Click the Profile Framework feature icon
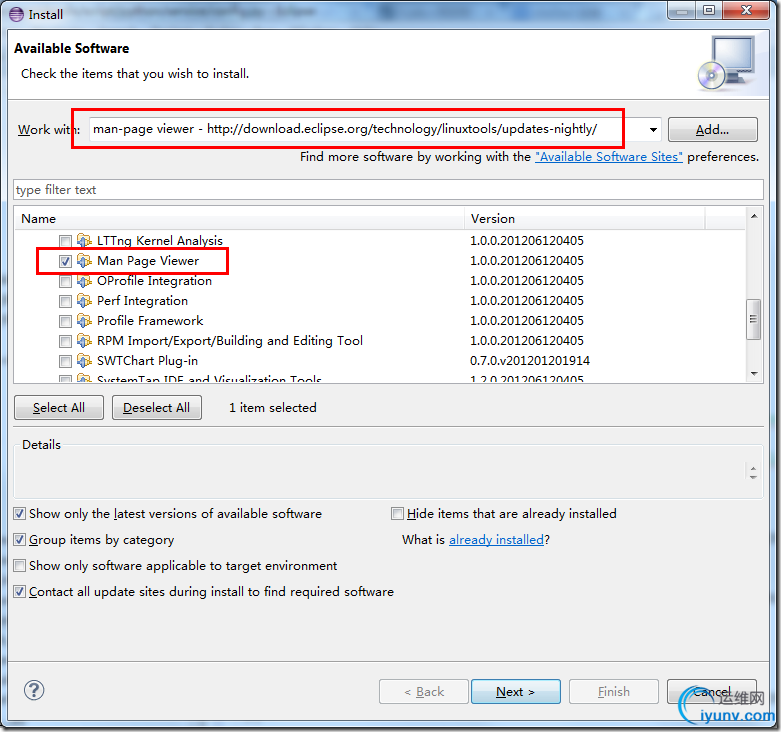This screenshot has width=781, height=732. click(84, 321)
